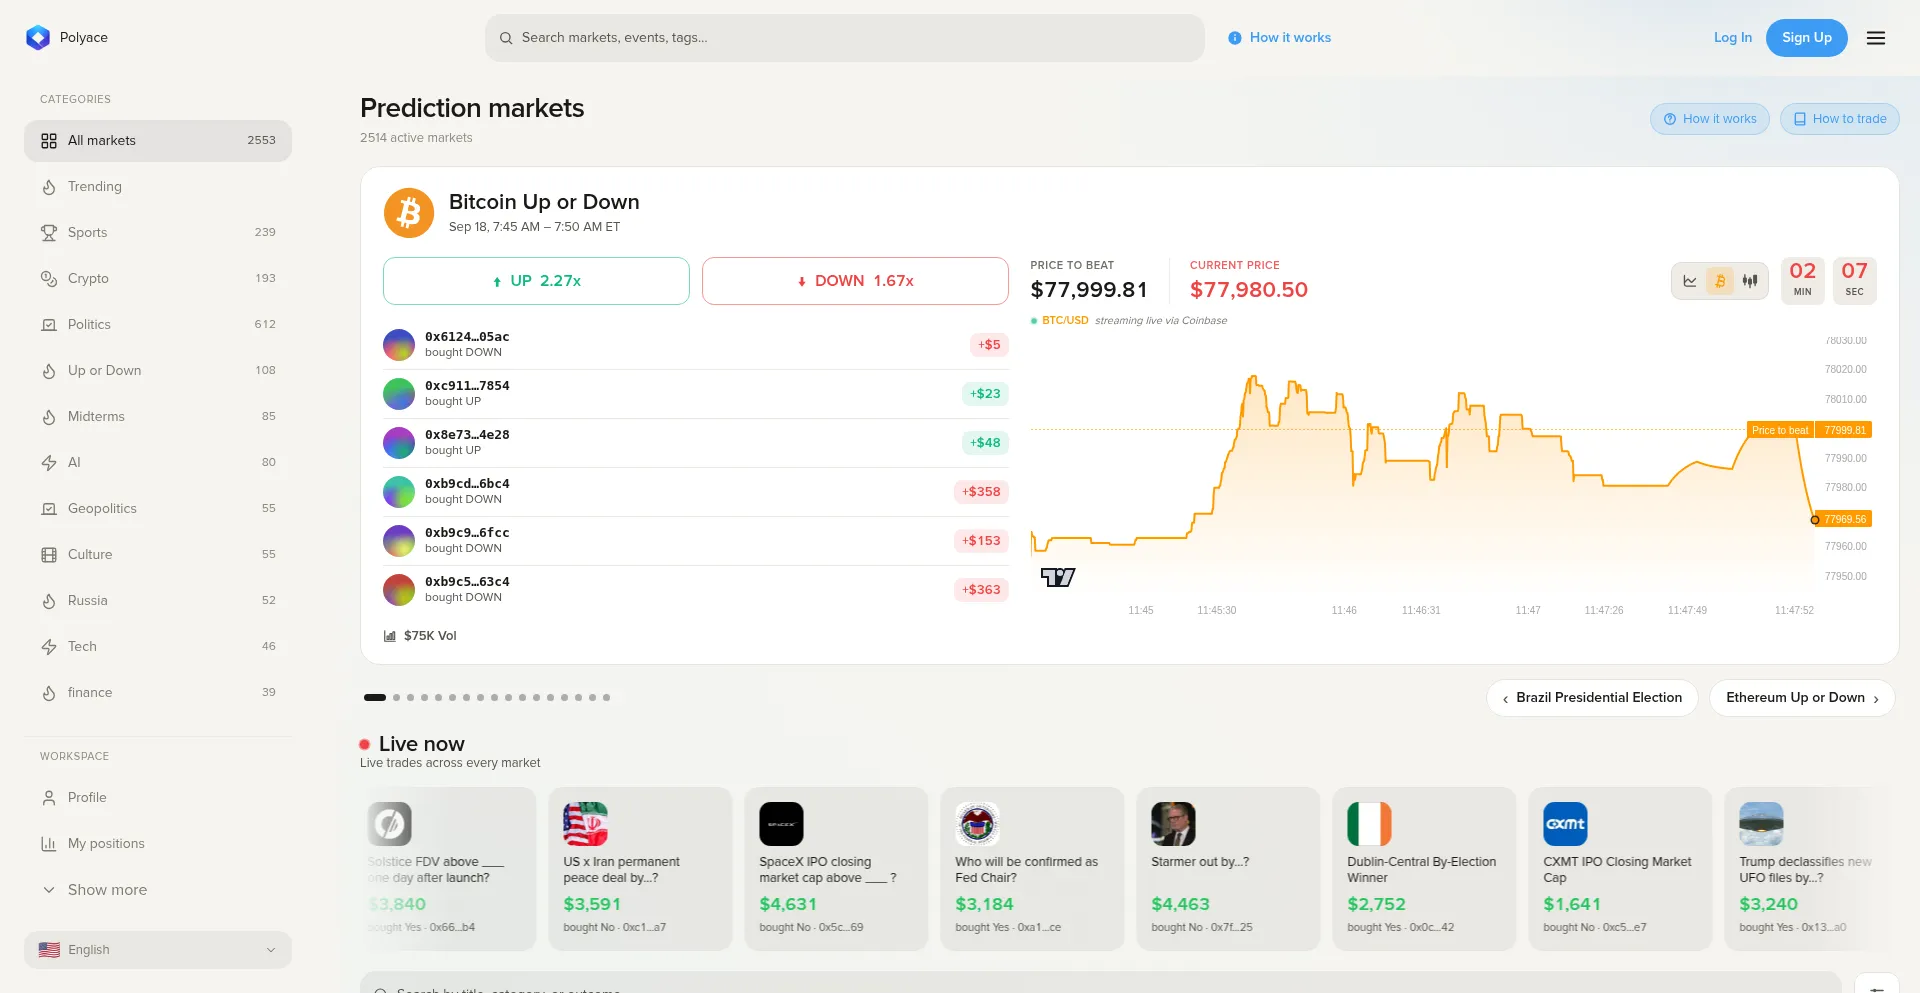Click the Sign Up button
This screenshot has width=1920, height=993.
[x=1807, y=38]
